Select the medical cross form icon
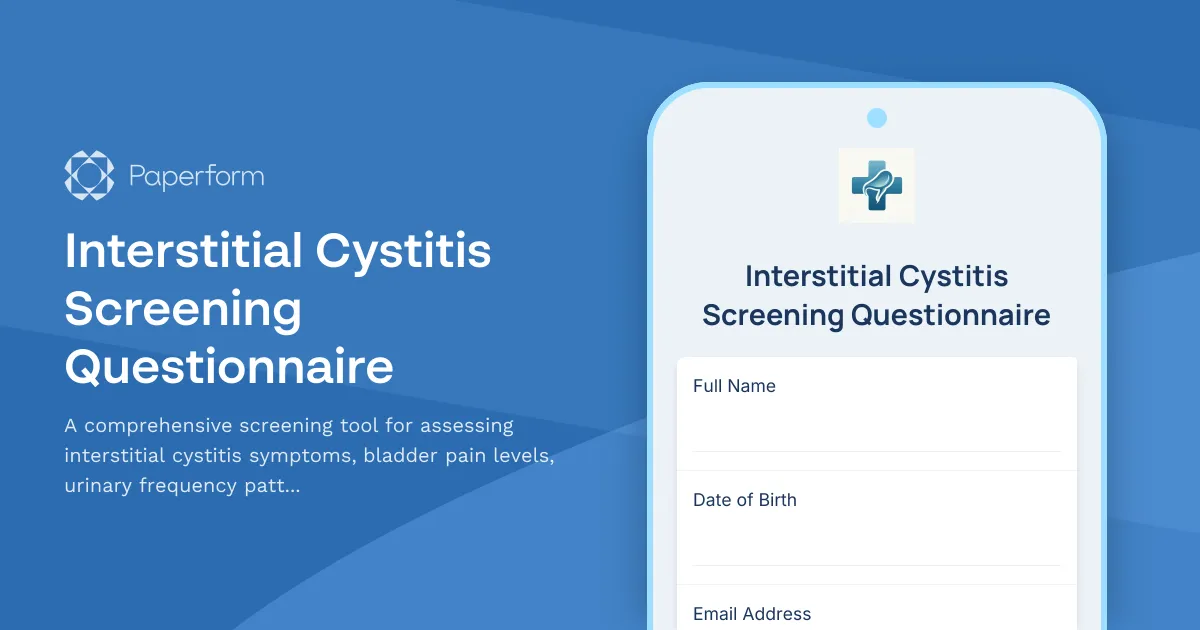Image resolution: width=1200 pixels, height=630 pixels. (876, 185)
